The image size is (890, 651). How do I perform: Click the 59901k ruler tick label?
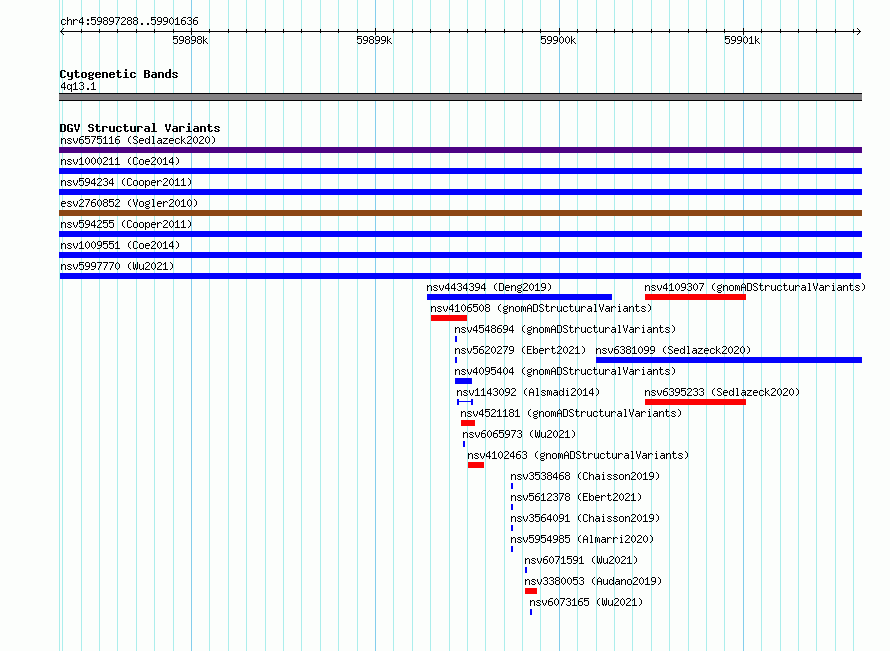742,40
